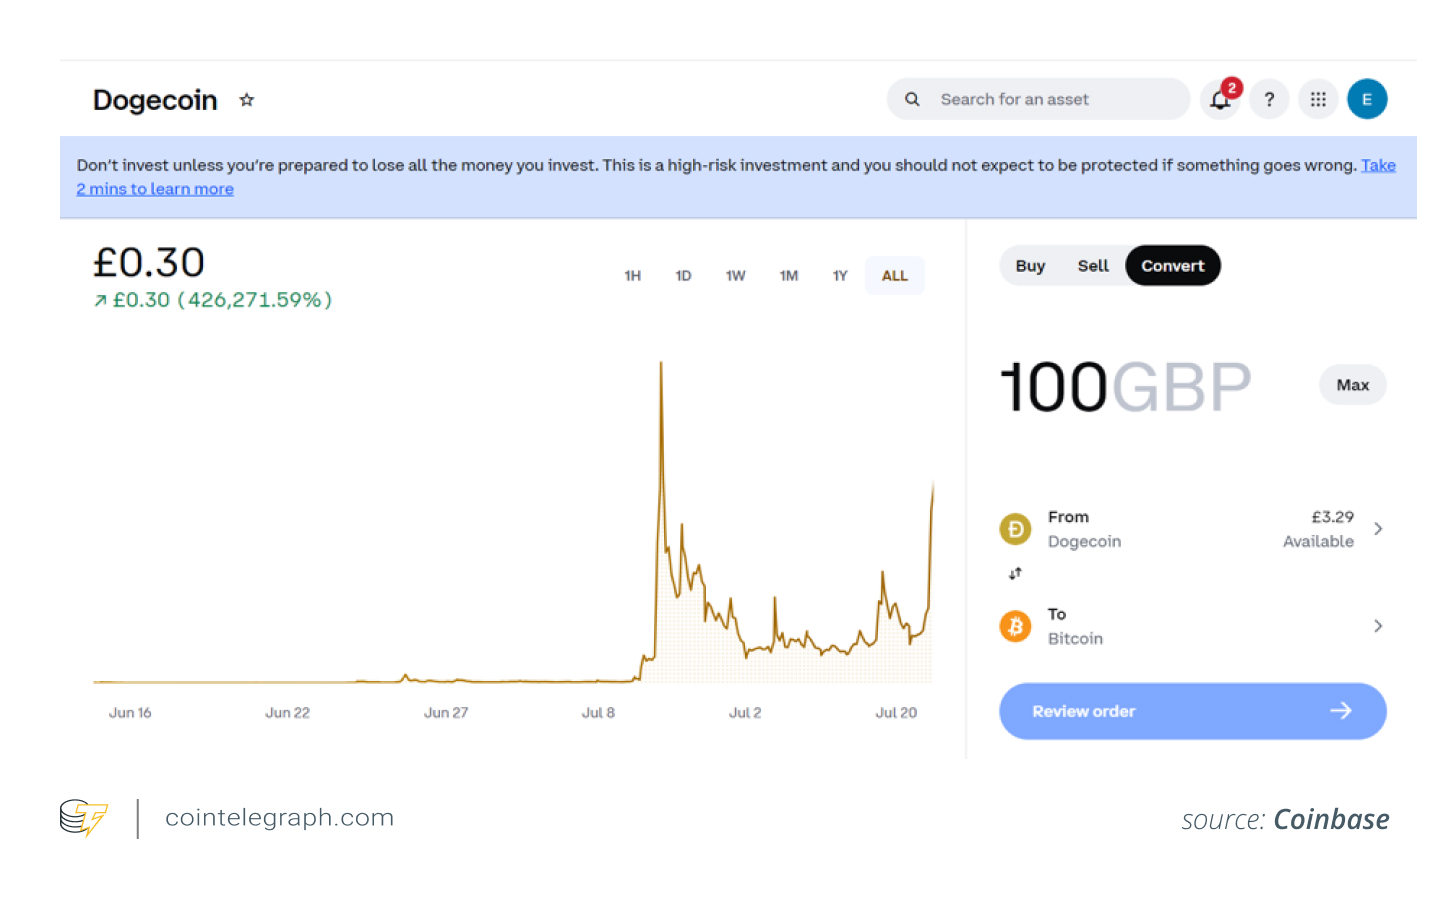Select the 1Y chart timeframe

[x=840, y=276]
